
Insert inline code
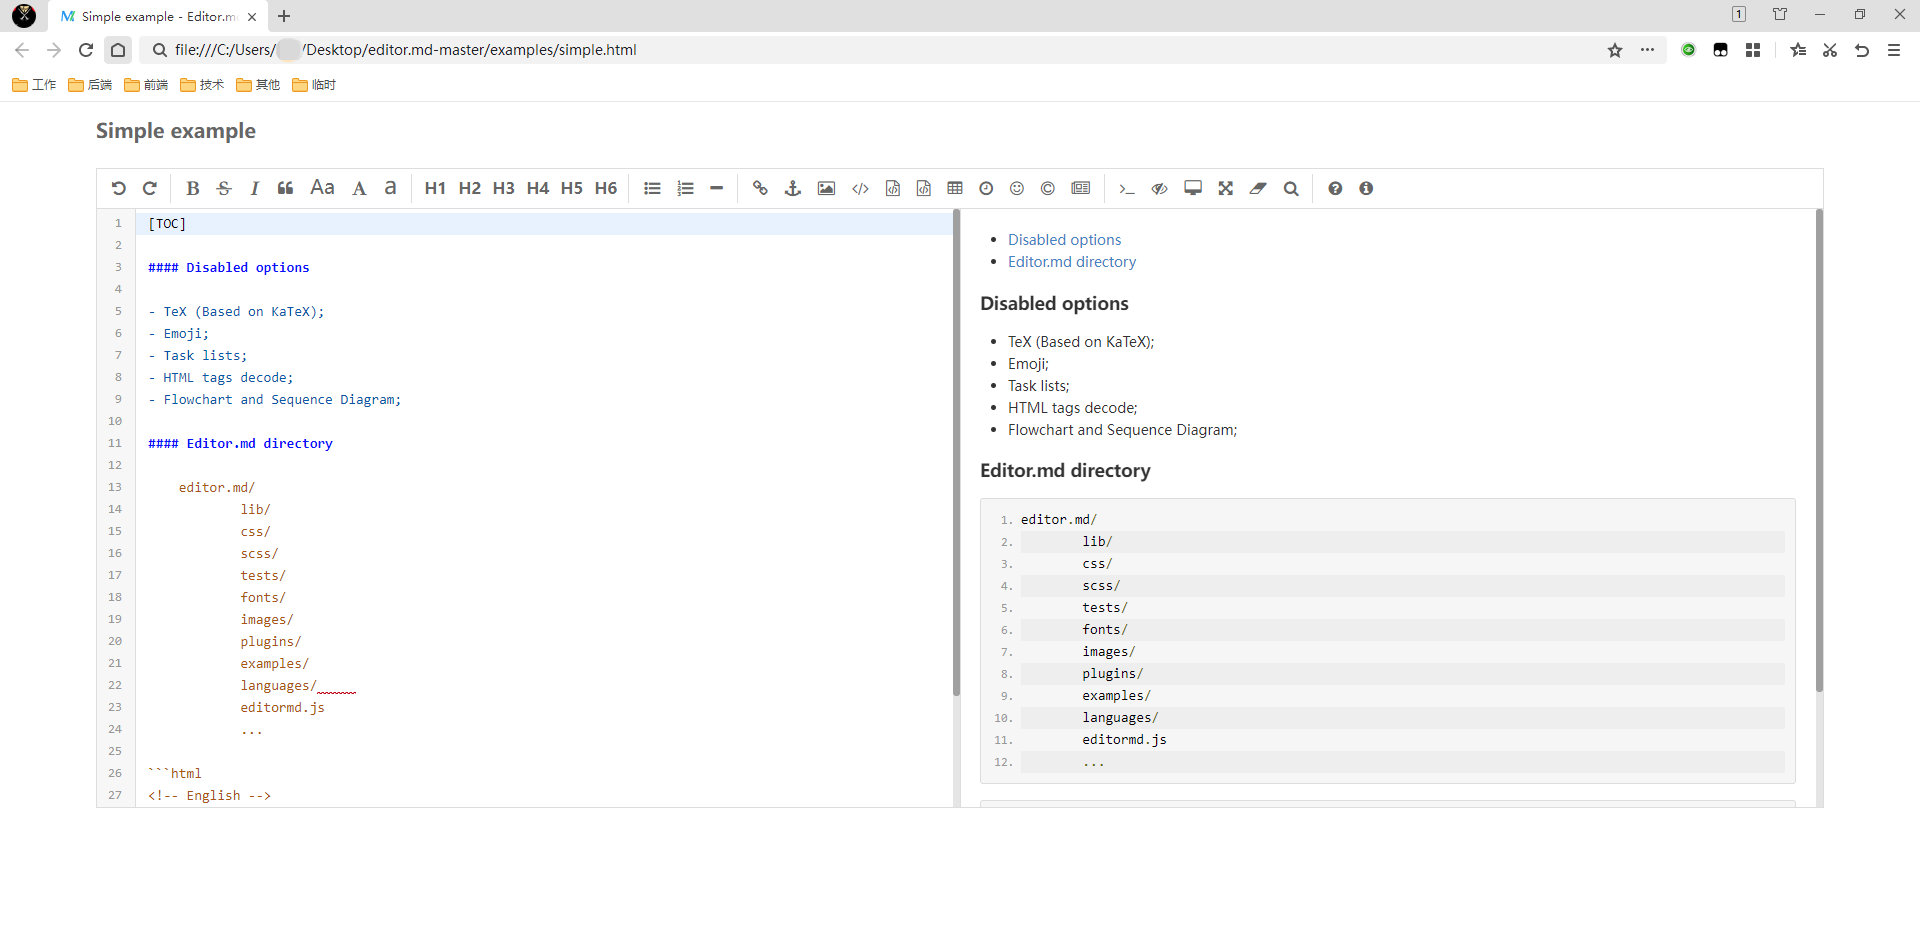tap(860, 188)
